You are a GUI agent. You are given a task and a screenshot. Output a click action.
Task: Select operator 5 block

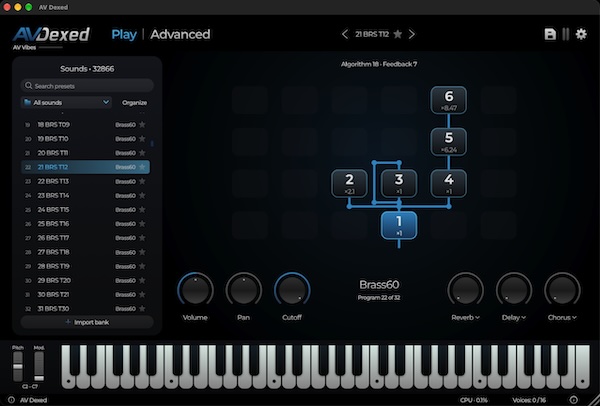pos(448,142)
